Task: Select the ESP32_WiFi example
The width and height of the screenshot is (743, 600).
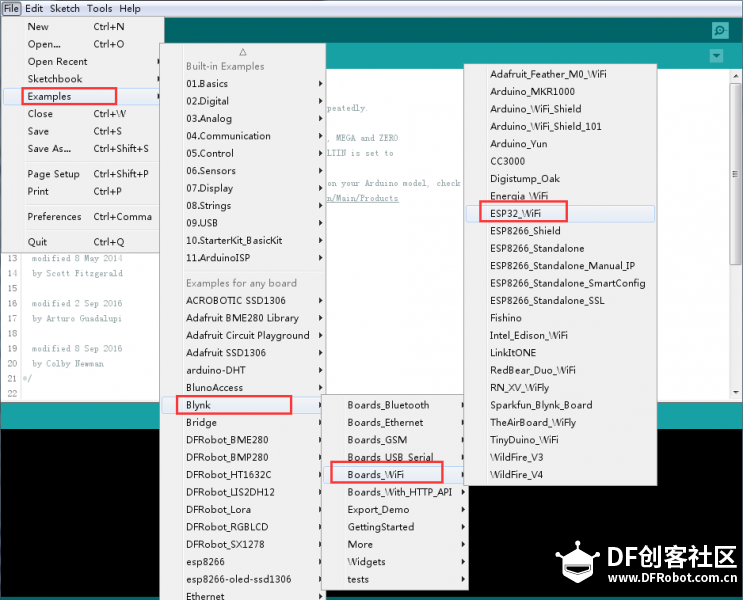Action: coord(560,214)
